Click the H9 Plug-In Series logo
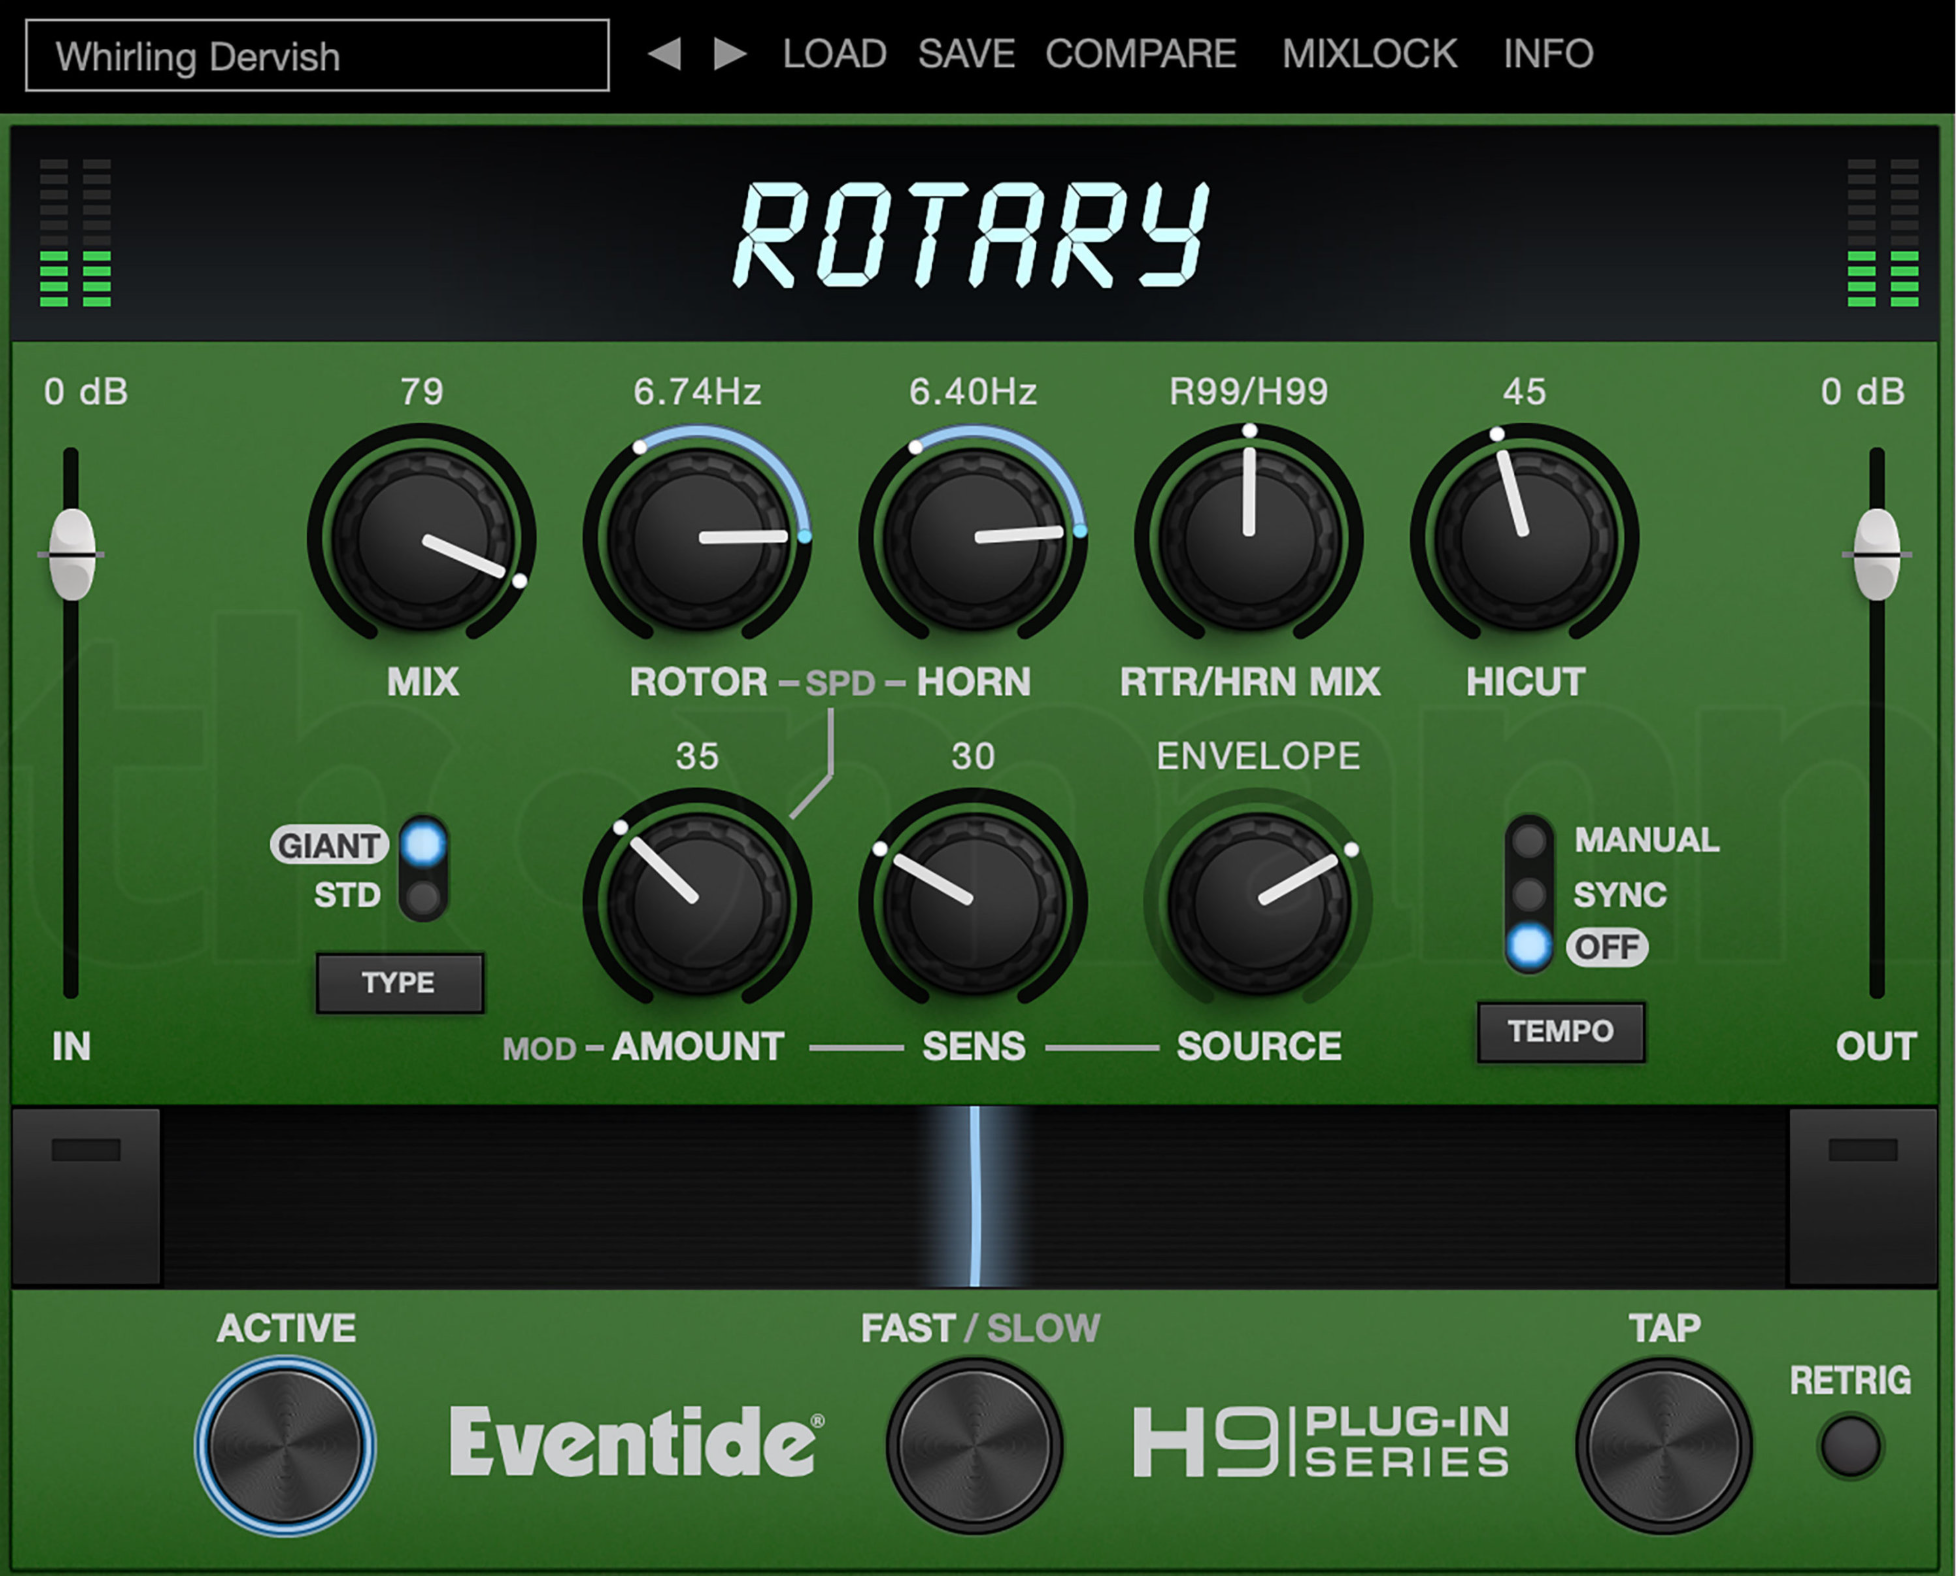Viewport: 1958px width, 1576px height. click(x=1321, y=1441)
